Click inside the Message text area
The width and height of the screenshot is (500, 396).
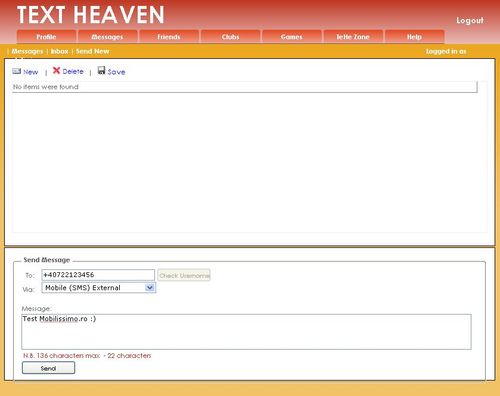(246, 332)
